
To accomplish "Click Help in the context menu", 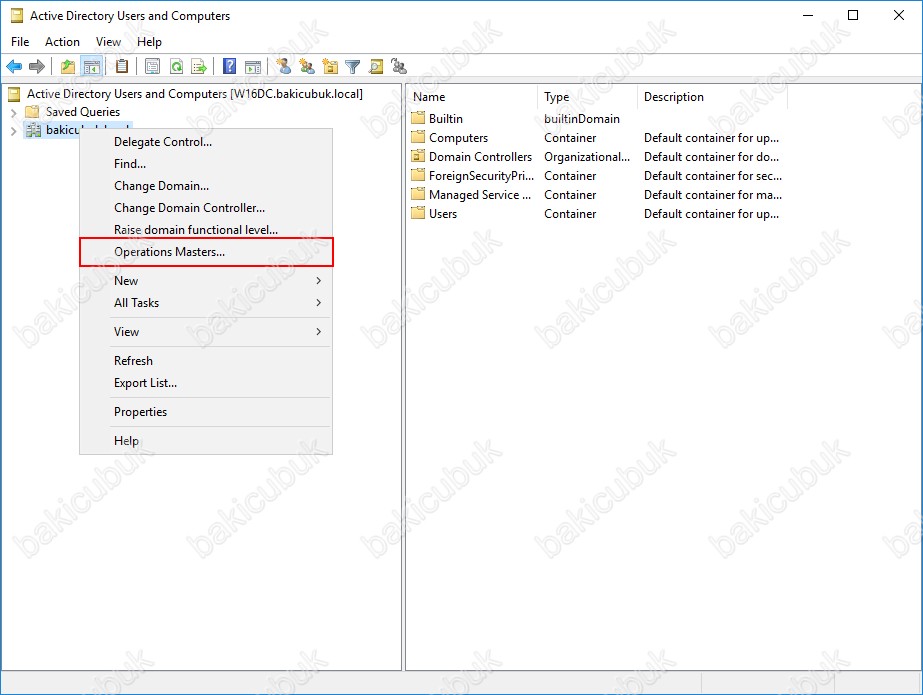I will point(206,441).
